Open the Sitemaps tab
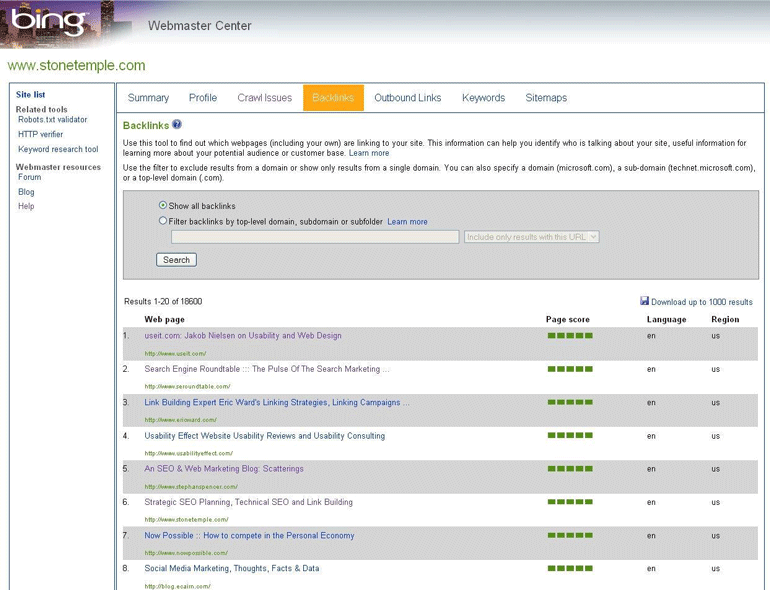The image size is (770, 590). [546, 98]
